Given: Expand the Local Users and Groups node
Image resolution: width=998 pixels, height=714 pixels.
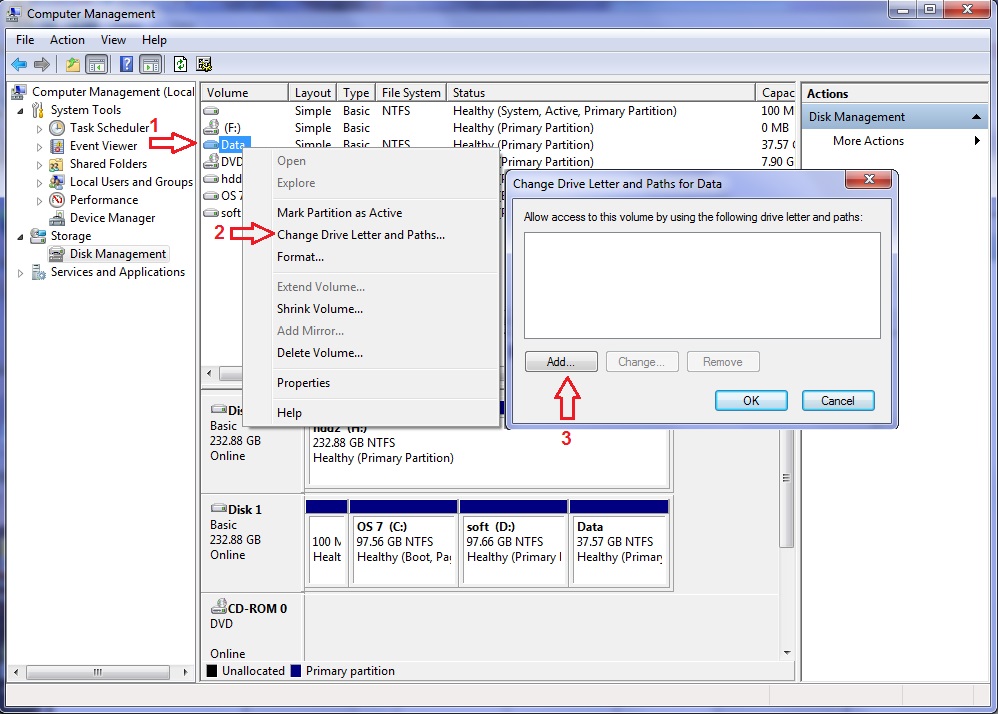Looking at the screenshot, I should 39,183.
